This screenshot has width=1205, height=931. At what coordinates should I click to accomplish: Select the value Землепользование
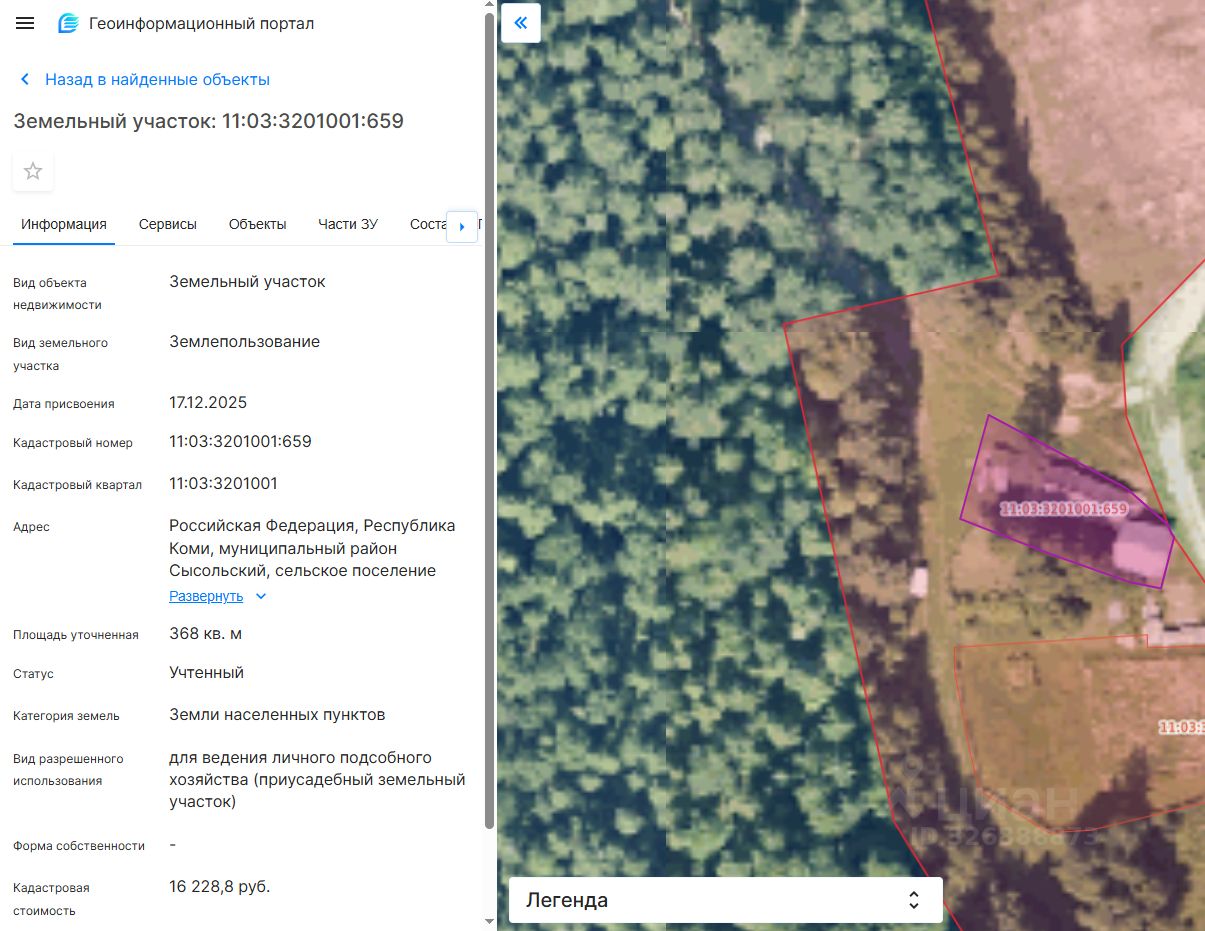pos(245,342)
